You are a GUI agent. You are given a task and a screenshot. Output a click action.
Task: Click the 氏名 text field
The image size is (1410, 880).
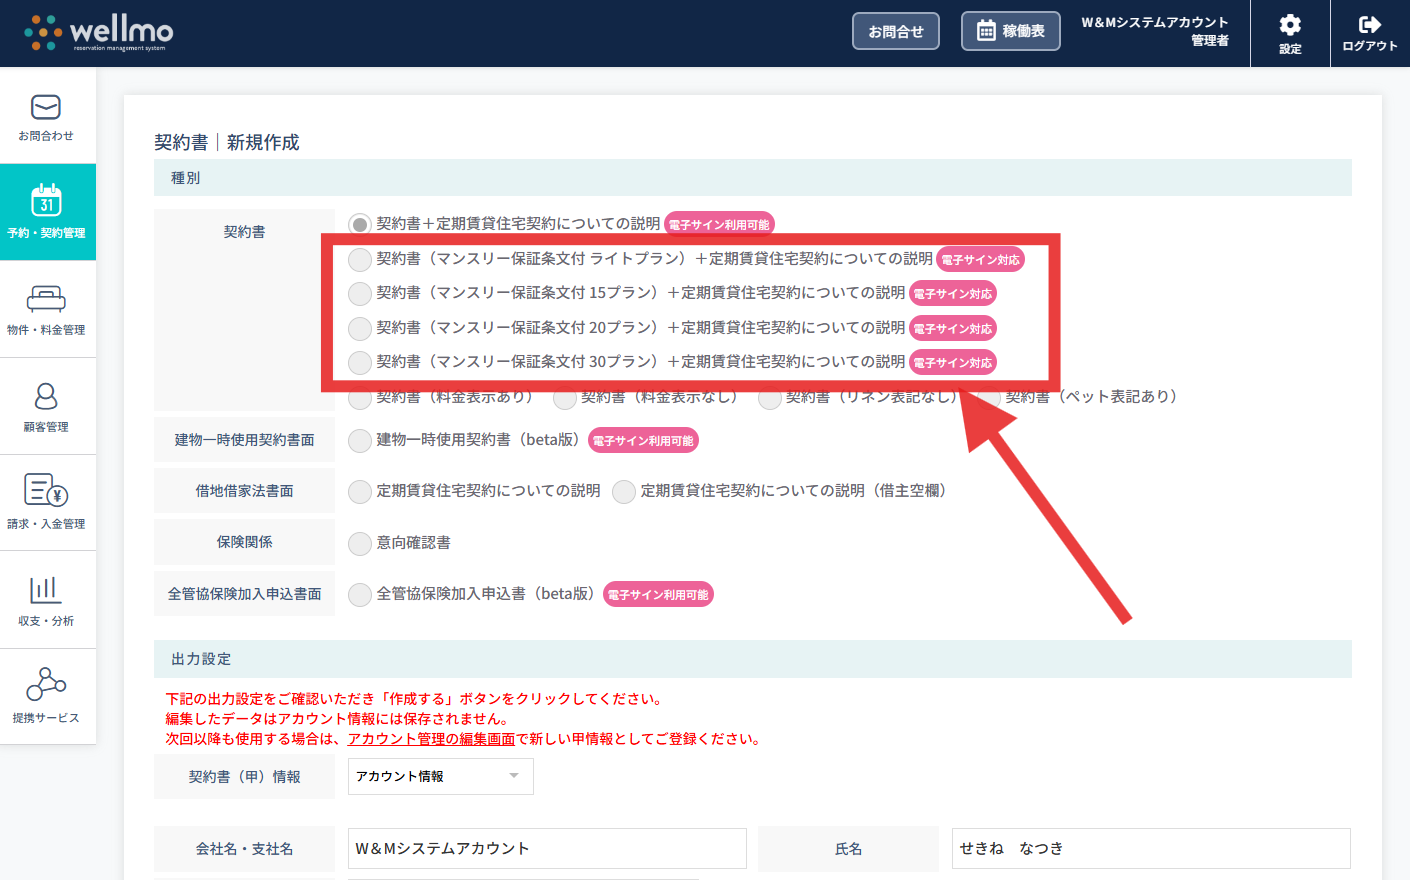1150,849
